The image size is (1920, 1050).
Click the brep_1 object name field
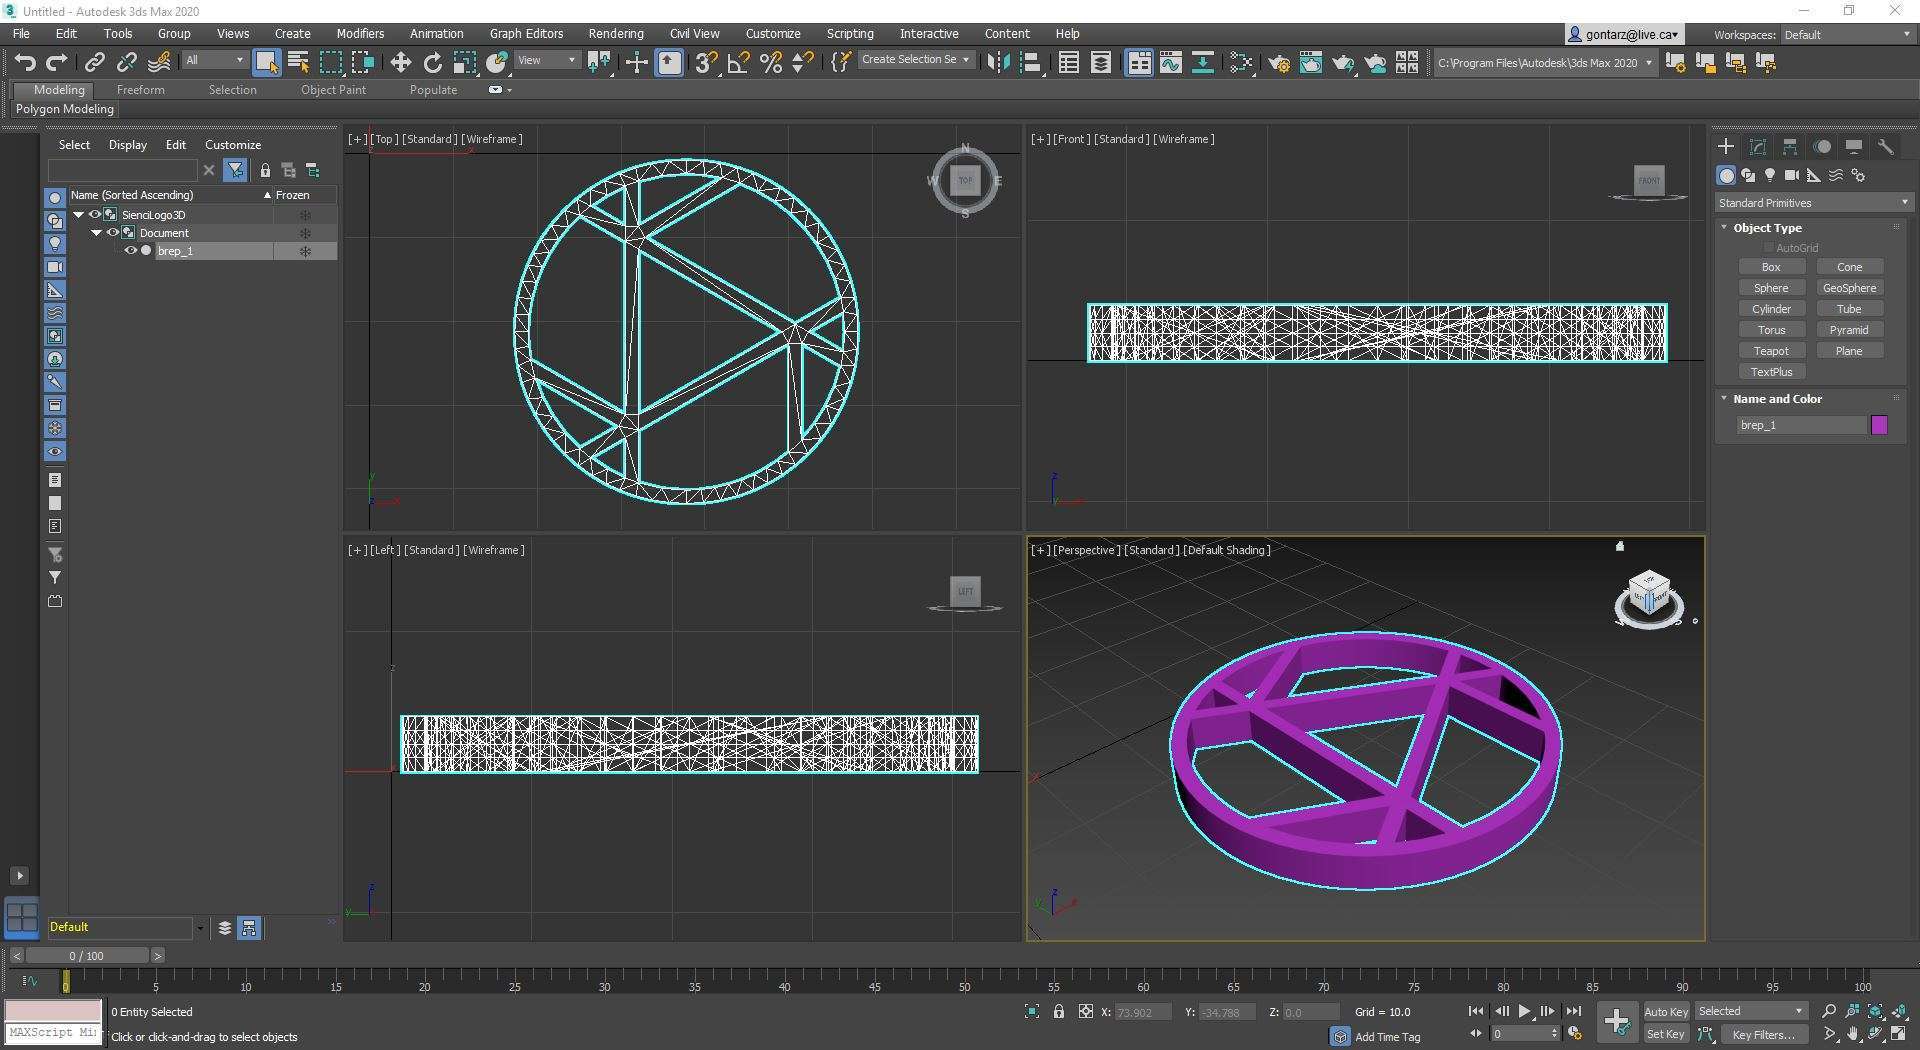tap(1802, 425)
